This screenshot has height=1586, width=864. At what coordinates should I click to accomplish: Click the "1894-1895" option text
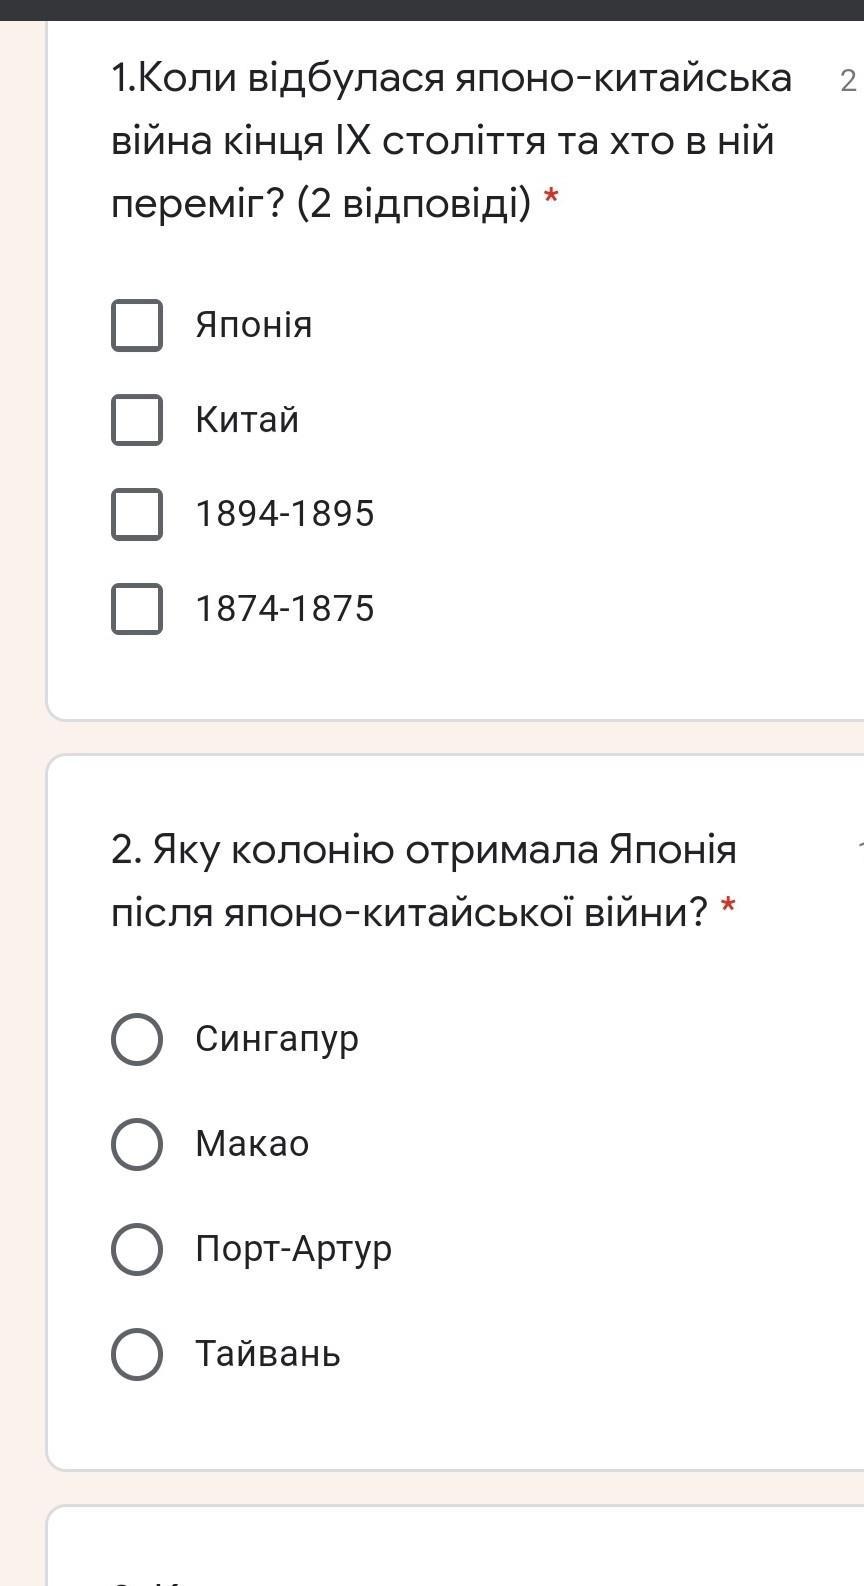(x=285, y=514)
